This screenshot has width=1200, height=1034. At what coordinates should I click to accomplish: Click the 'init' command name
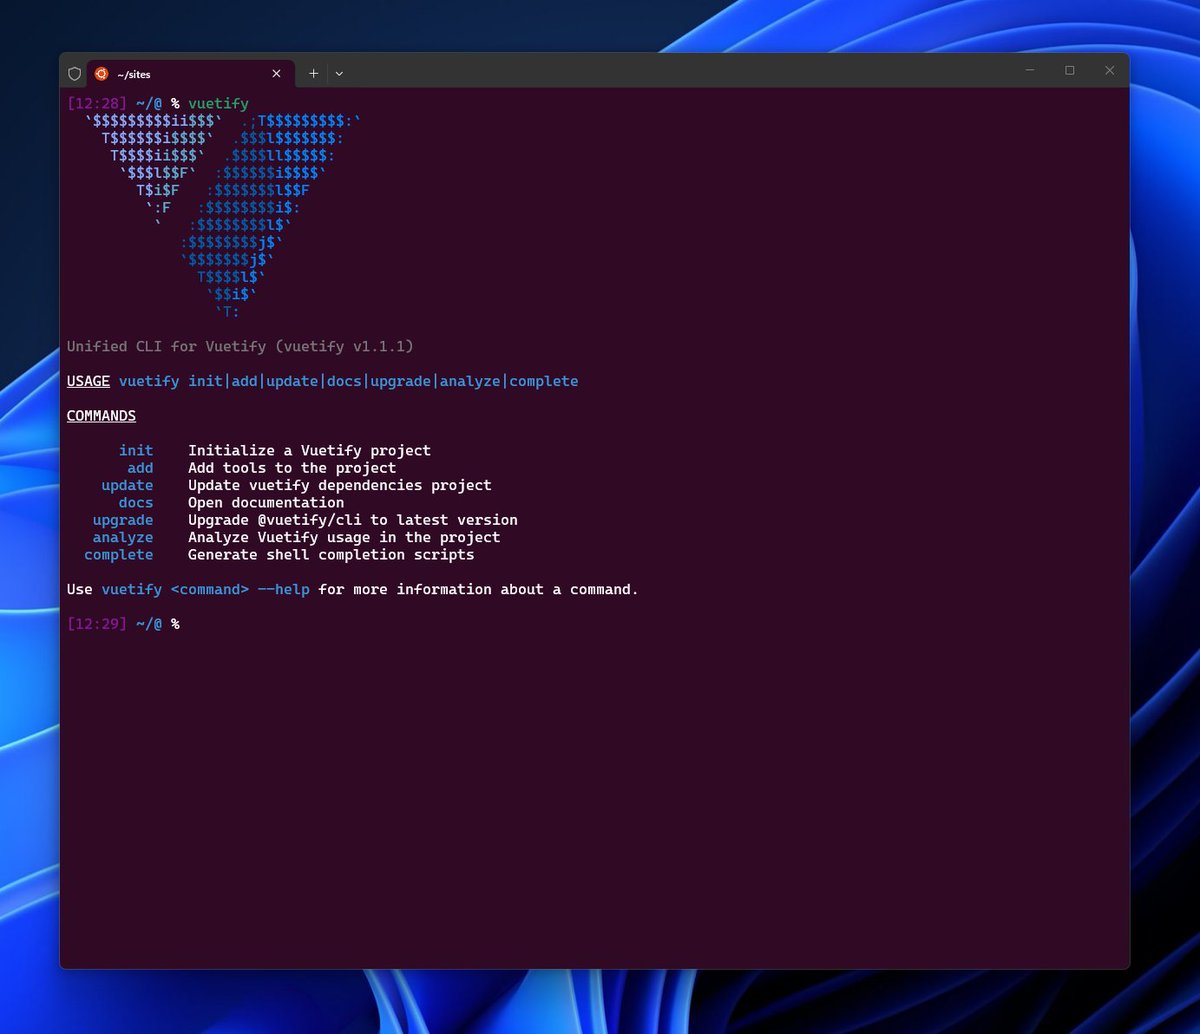click(x=136, y=450)
